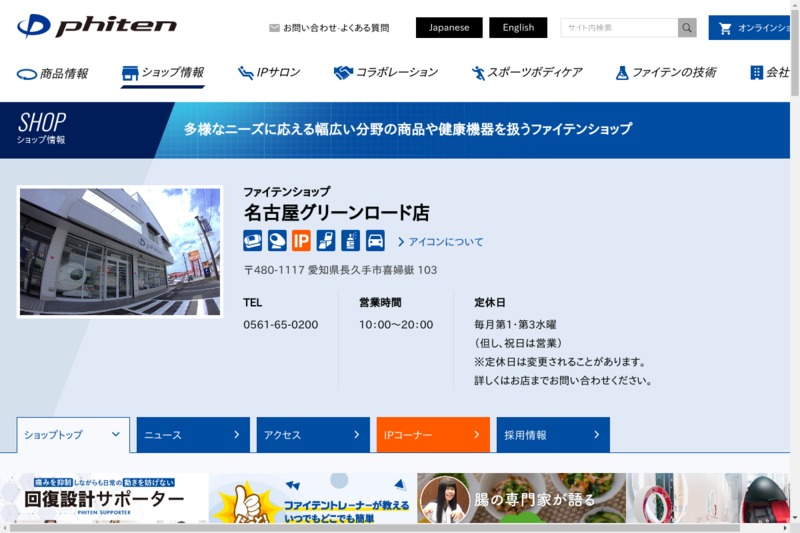
Task: Open スポーツボディケア menu
Action: click(x=527, y=73)
